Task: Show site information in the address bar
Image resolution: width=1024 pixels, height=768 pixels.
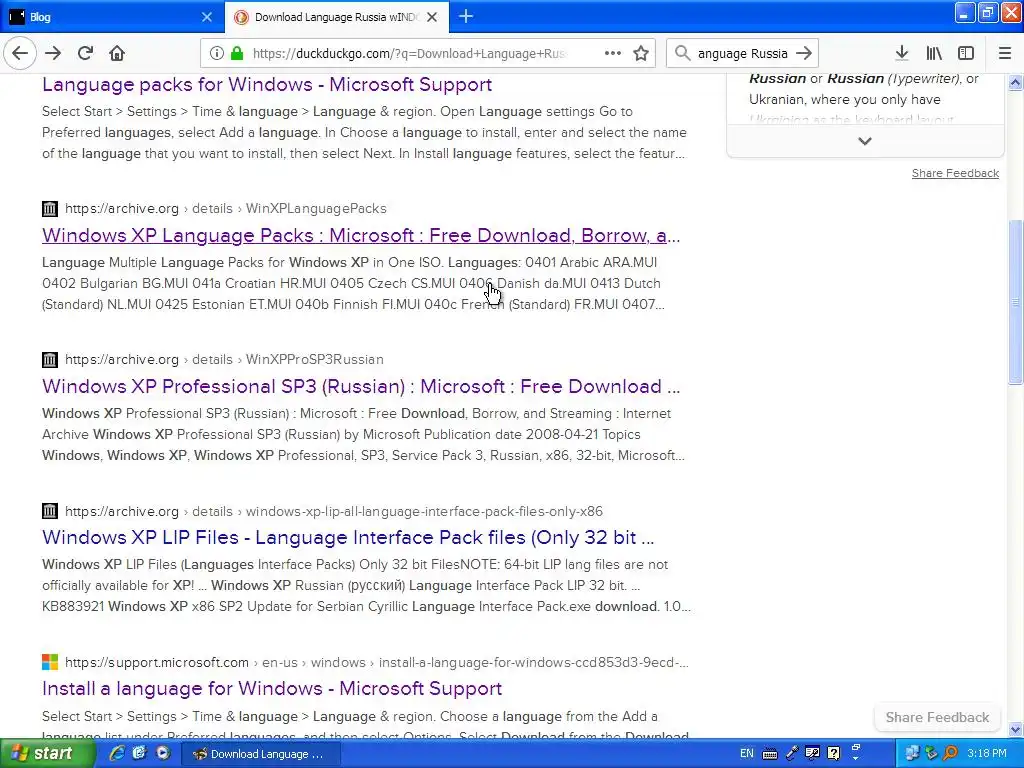Action: pos(217,54)
